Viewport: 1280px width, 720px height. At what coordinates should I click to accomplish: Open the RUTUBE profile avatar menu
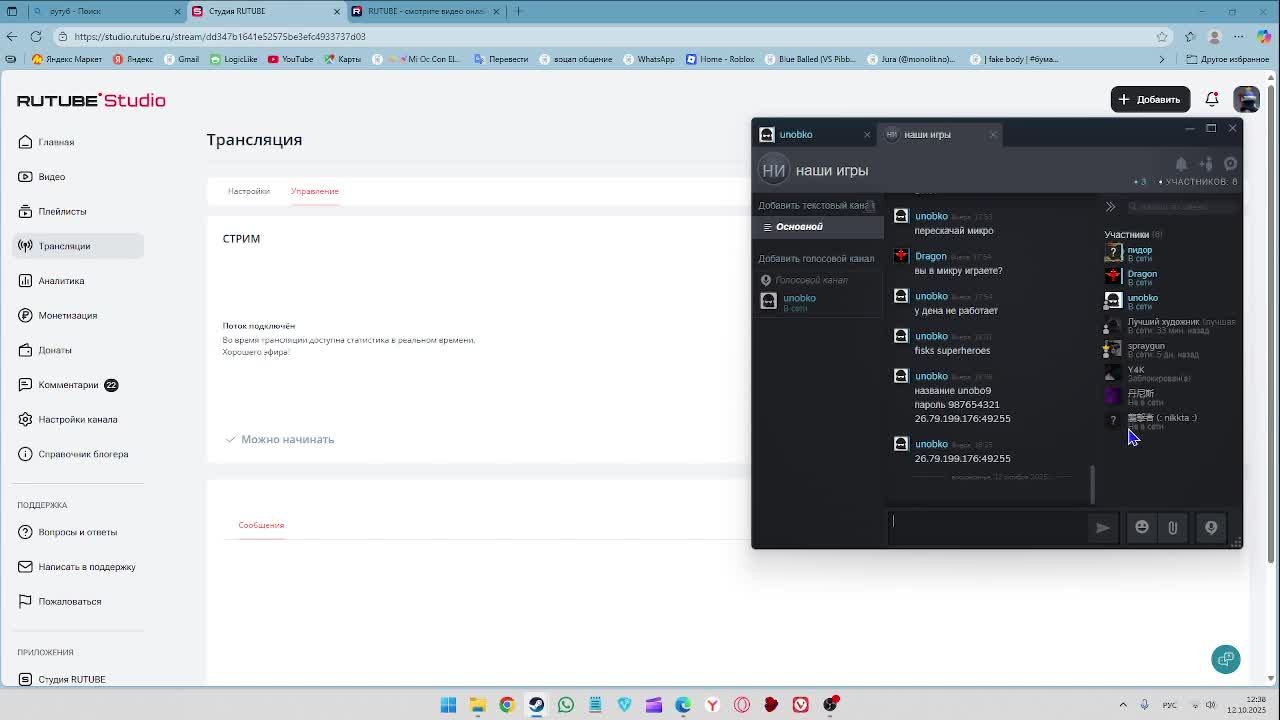click(1246, 99)
